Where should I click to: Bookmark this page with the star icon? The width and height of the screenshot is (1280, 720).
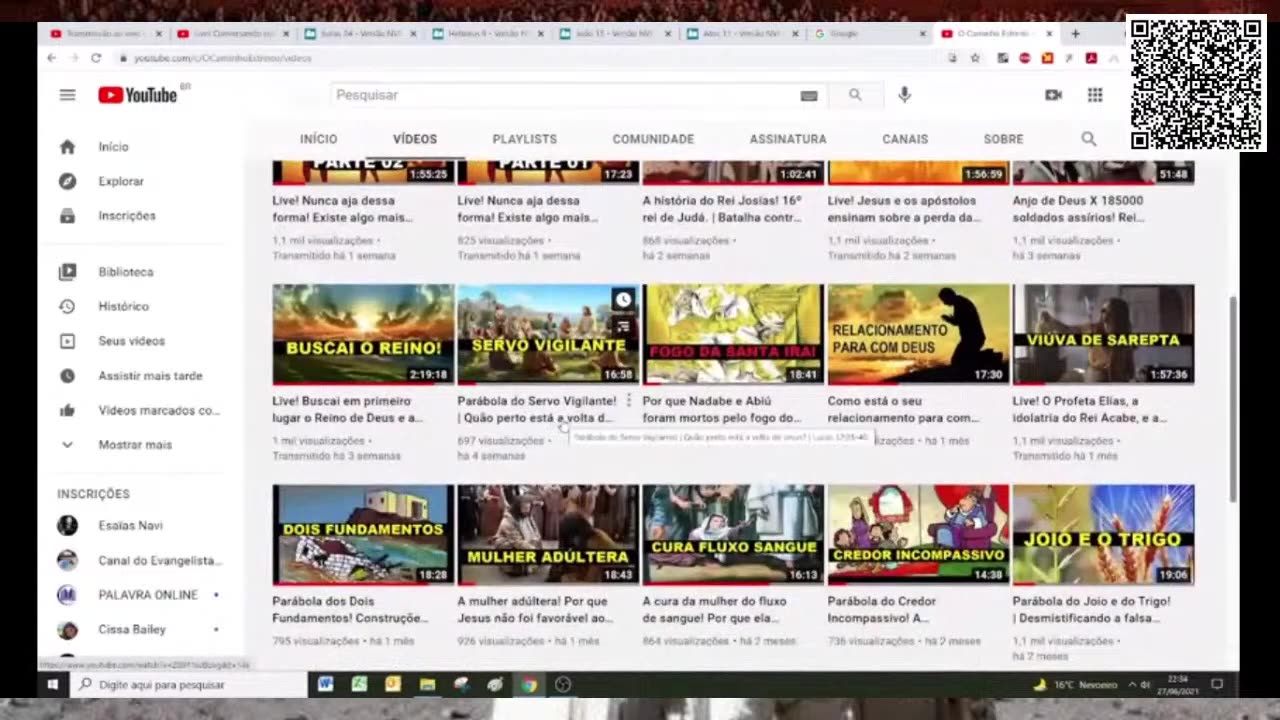click(975, 58)
